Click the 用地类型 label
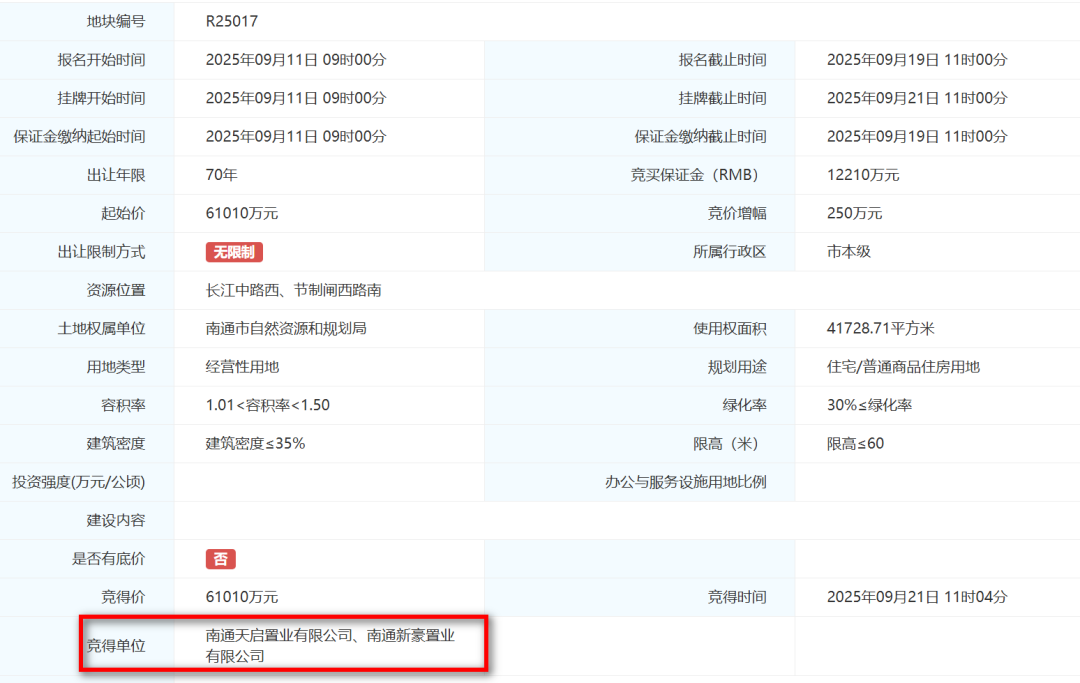The height and width of the screenshot is (683, 1080). pos(116,367)
